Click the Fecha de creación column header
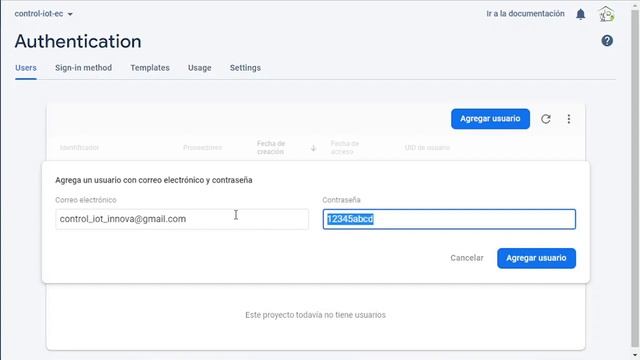Screen dimensions: 640x360 coord(271,148)
